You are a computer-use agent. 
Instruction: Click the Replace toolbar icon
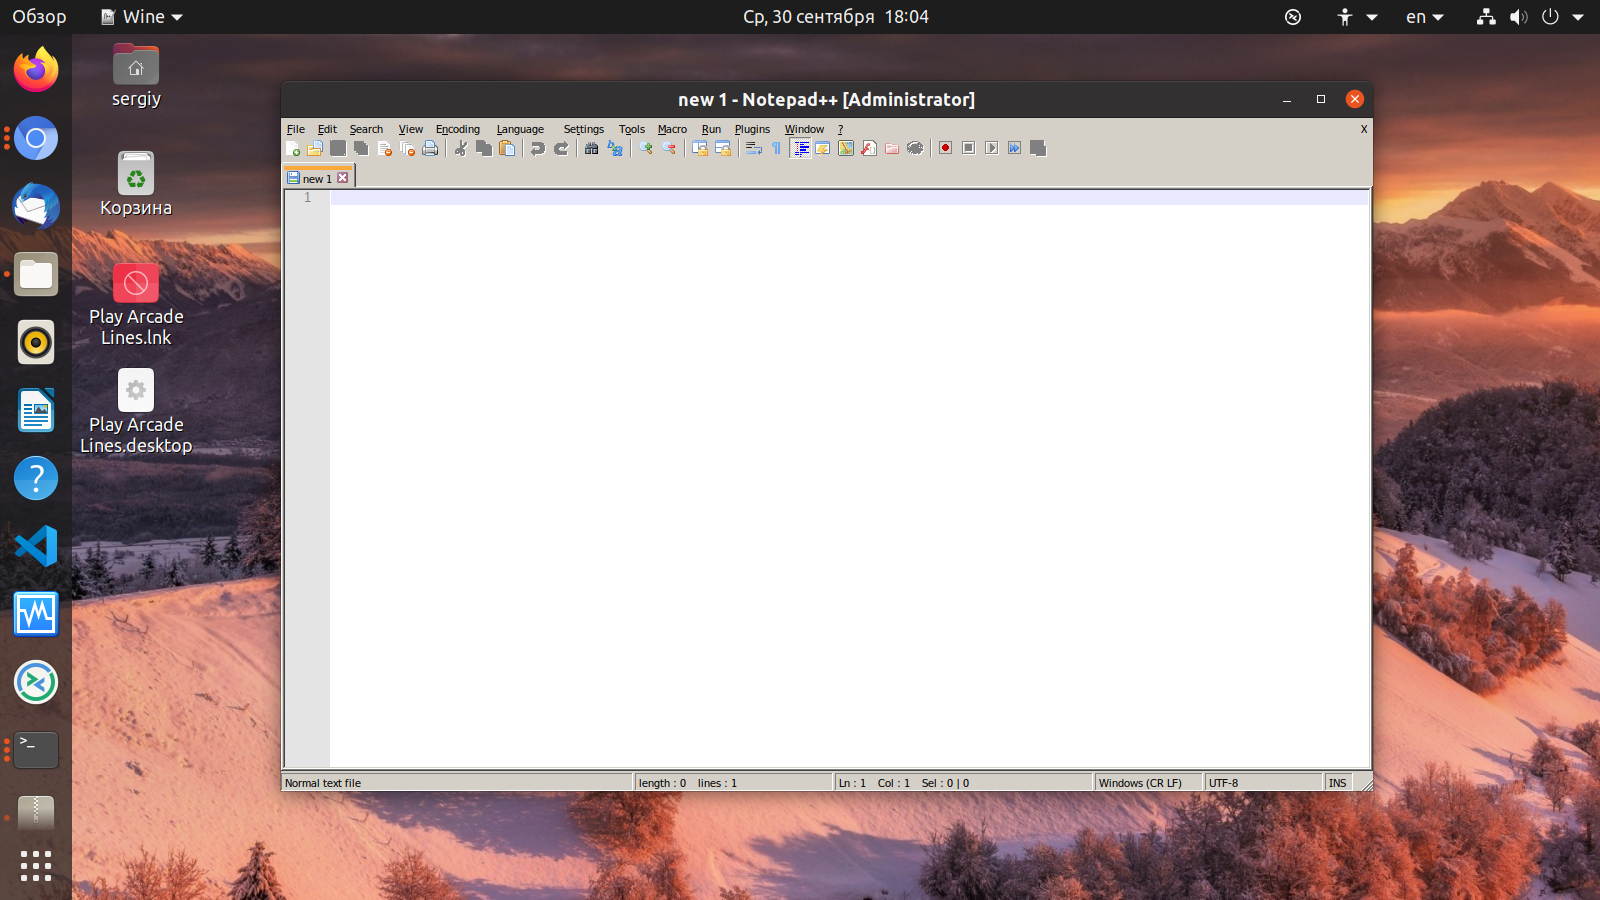click(615, 148)
